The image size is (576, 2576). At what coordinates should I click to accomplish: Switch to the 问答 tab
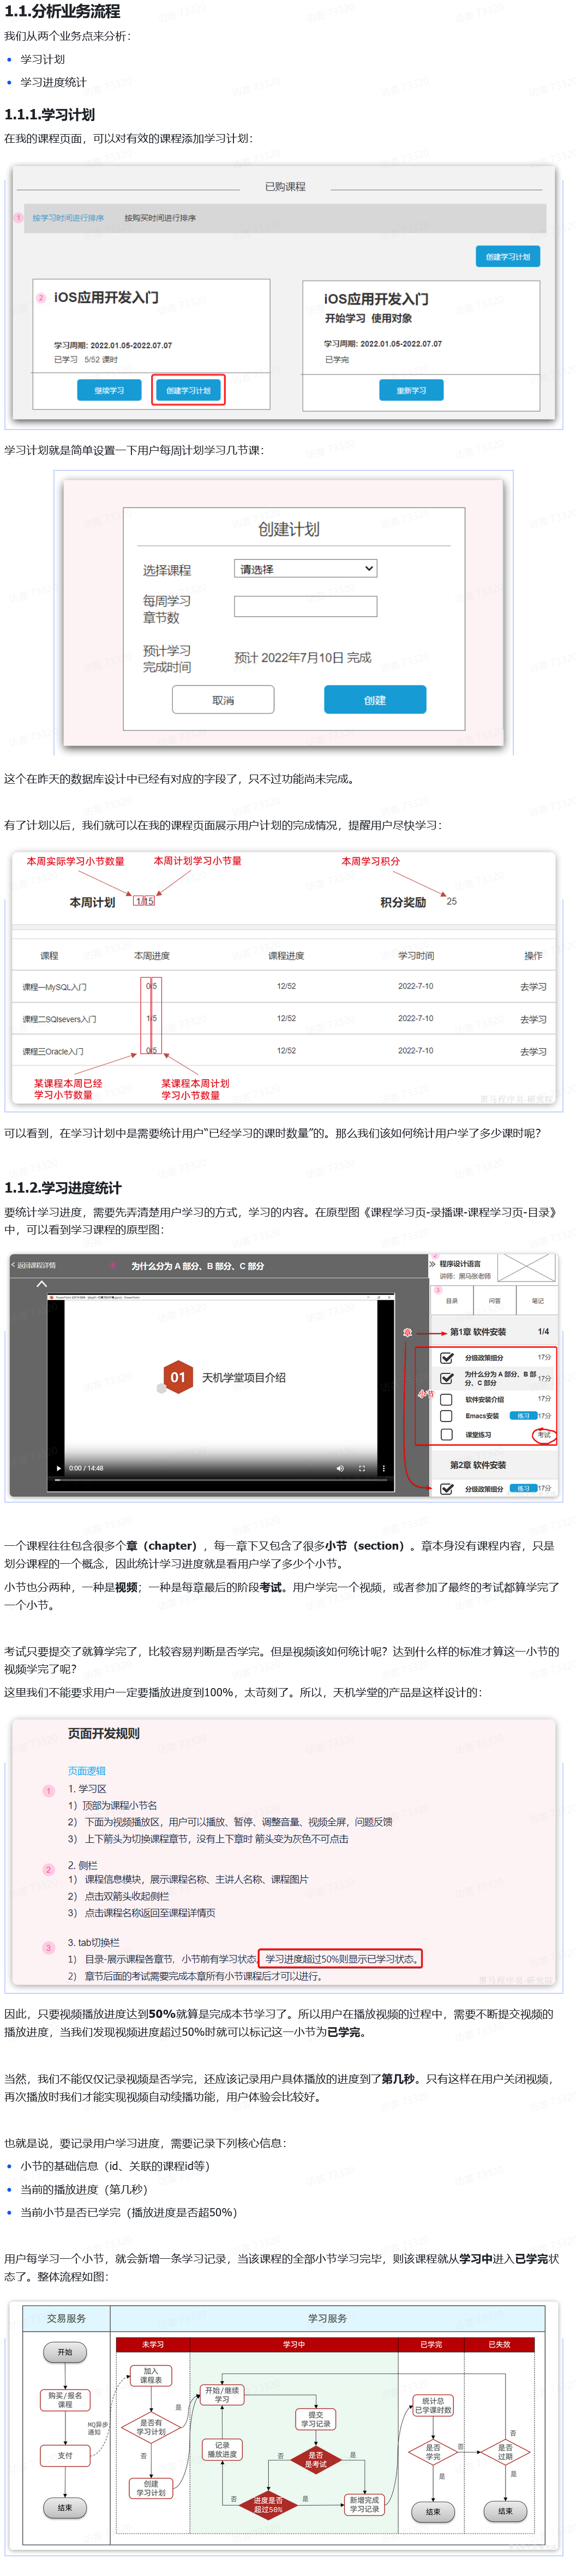[494, 1300]
